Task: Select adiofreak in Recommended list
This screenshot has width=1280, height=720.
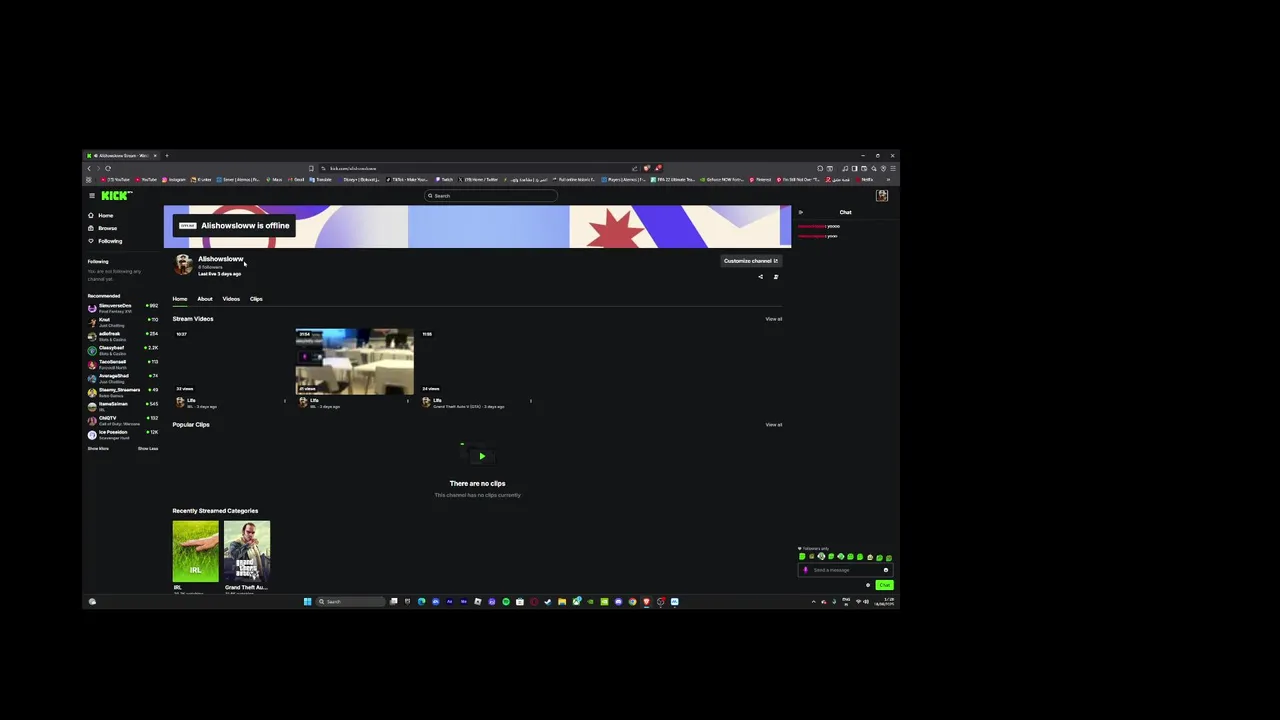Action: [123, 336]
